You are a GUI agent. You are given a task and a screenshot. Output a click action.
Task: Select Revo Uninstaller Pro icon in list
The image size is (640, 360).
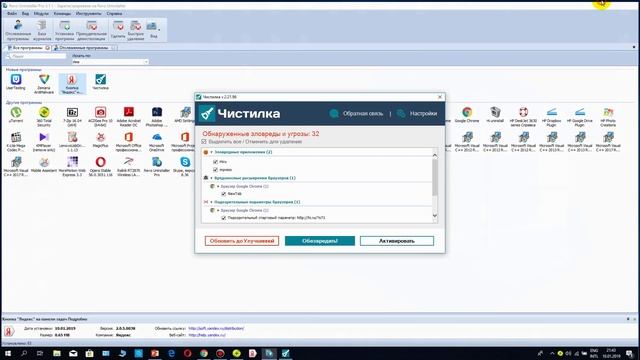157,167
